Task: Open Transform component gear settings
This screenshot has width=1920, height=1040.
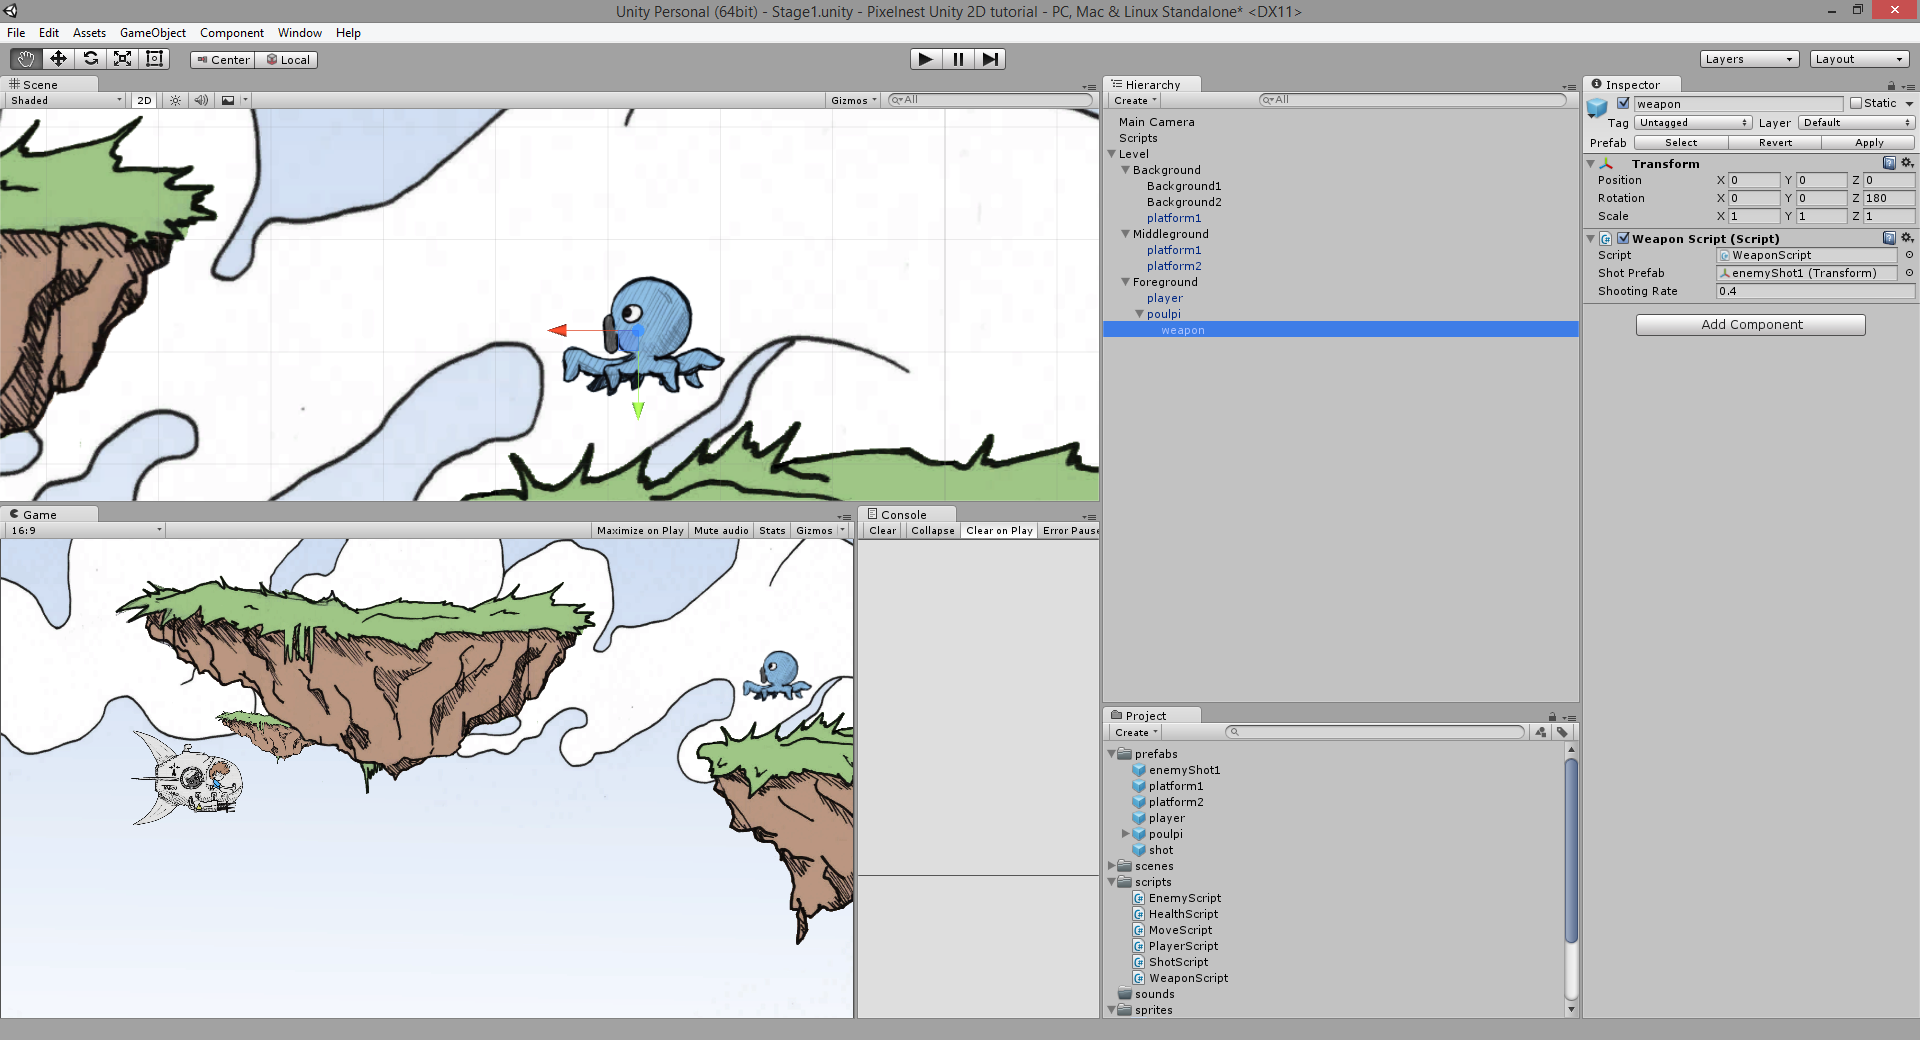Action: click(x=1907, y=163)
